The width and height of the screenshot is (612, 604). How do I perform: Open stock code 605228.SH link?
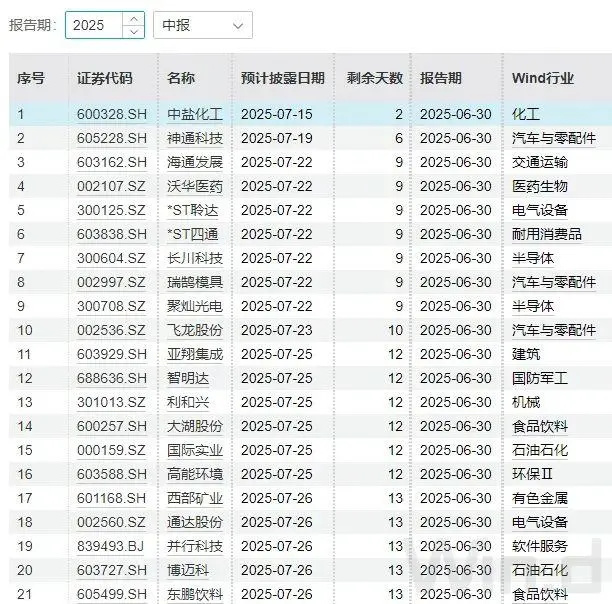click(112, 139)
